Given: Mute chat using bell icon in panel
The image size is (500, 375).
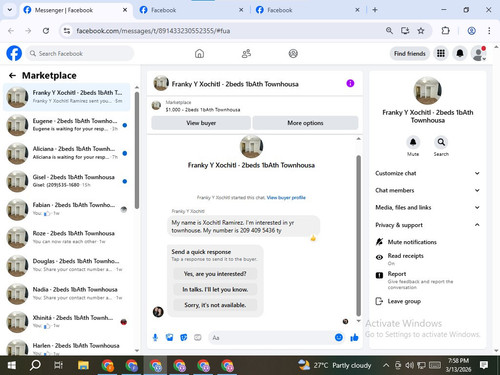Looking at the screenshot, I should (x=413, y=142).
